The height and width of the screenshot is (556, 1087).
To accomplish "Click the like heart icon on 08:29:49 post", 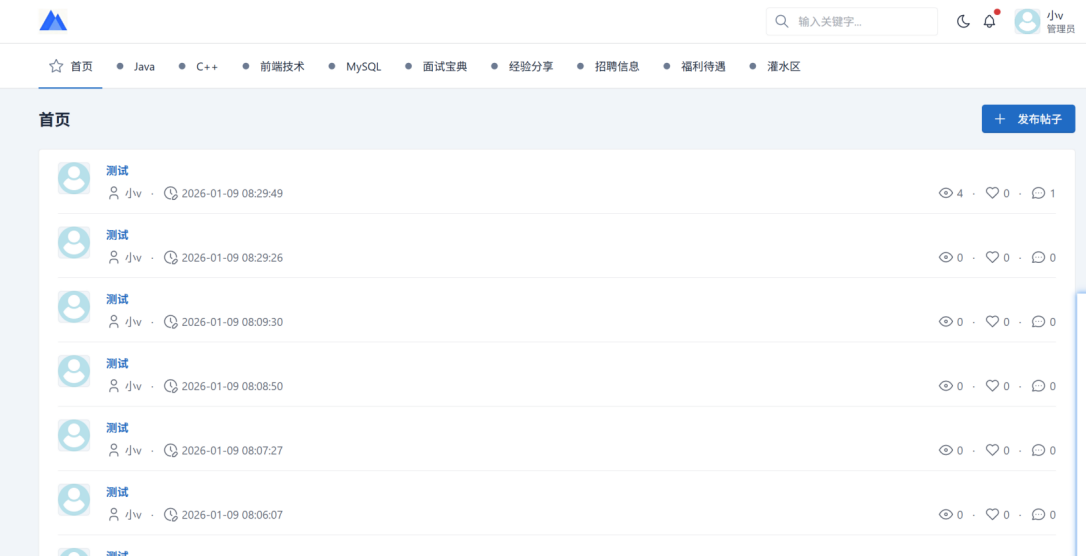I will (x=992, y=193).
